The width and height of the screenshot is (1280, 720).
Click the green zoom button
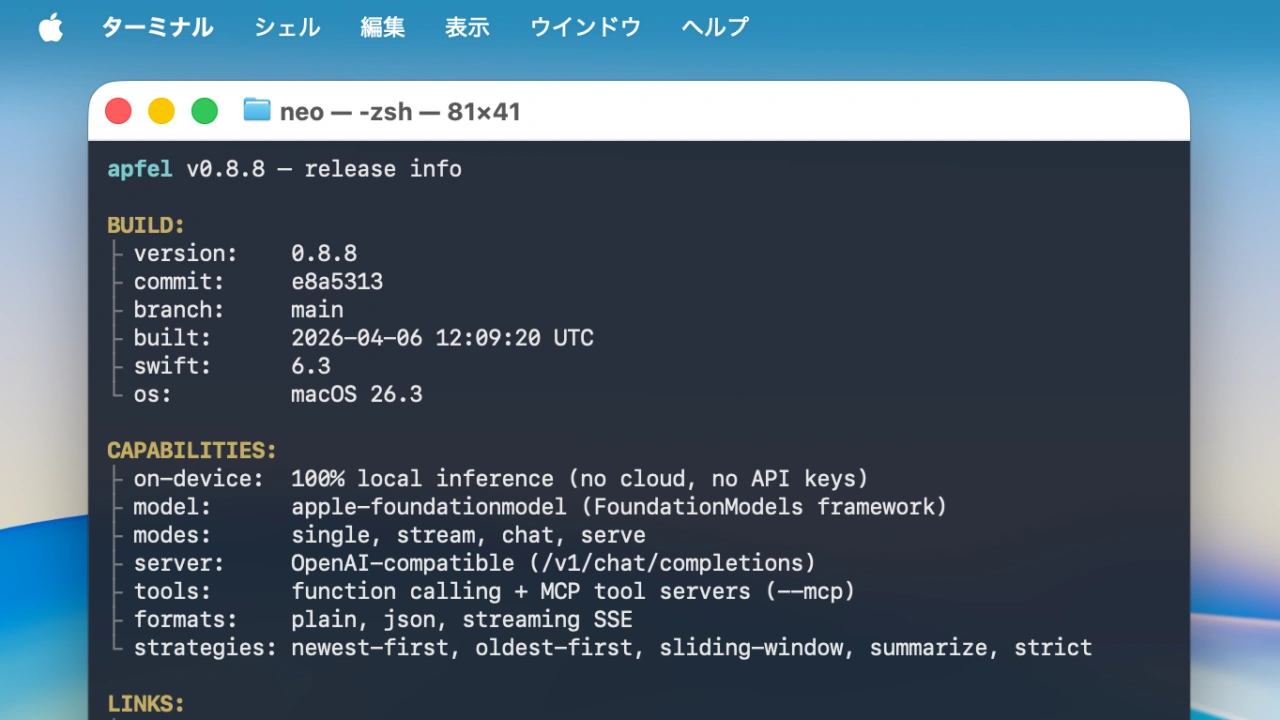pyautogui.click(x=204, y=110)
